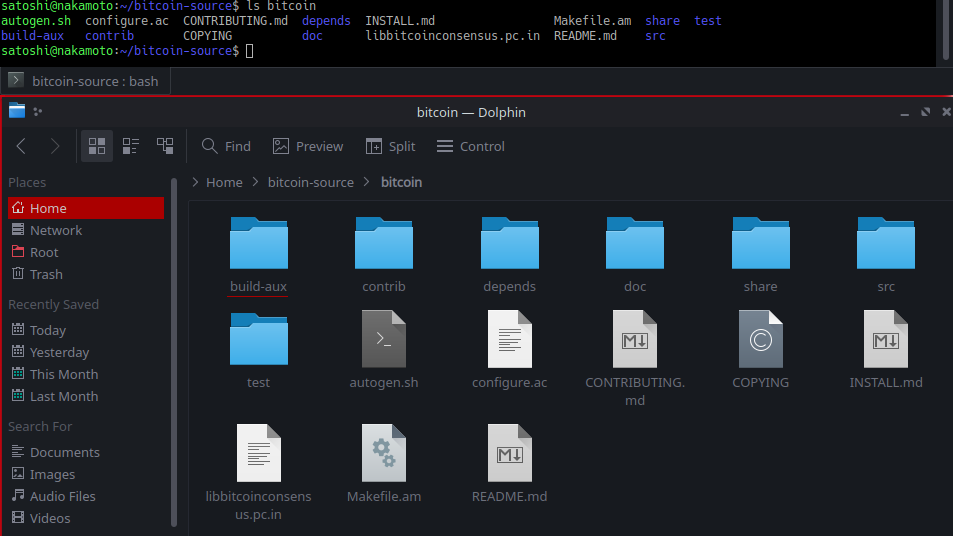Click the Dolphin folder window icon

(17, 111)
